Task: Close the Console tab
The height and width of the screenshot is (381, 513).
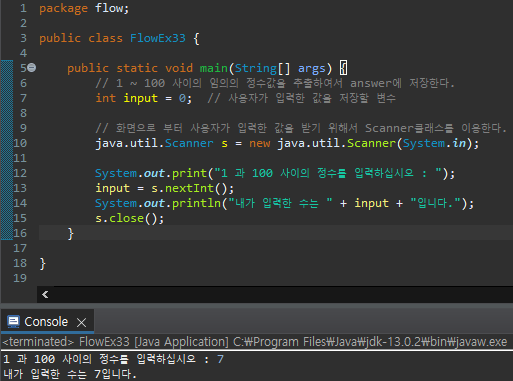Action: [81, 322]
